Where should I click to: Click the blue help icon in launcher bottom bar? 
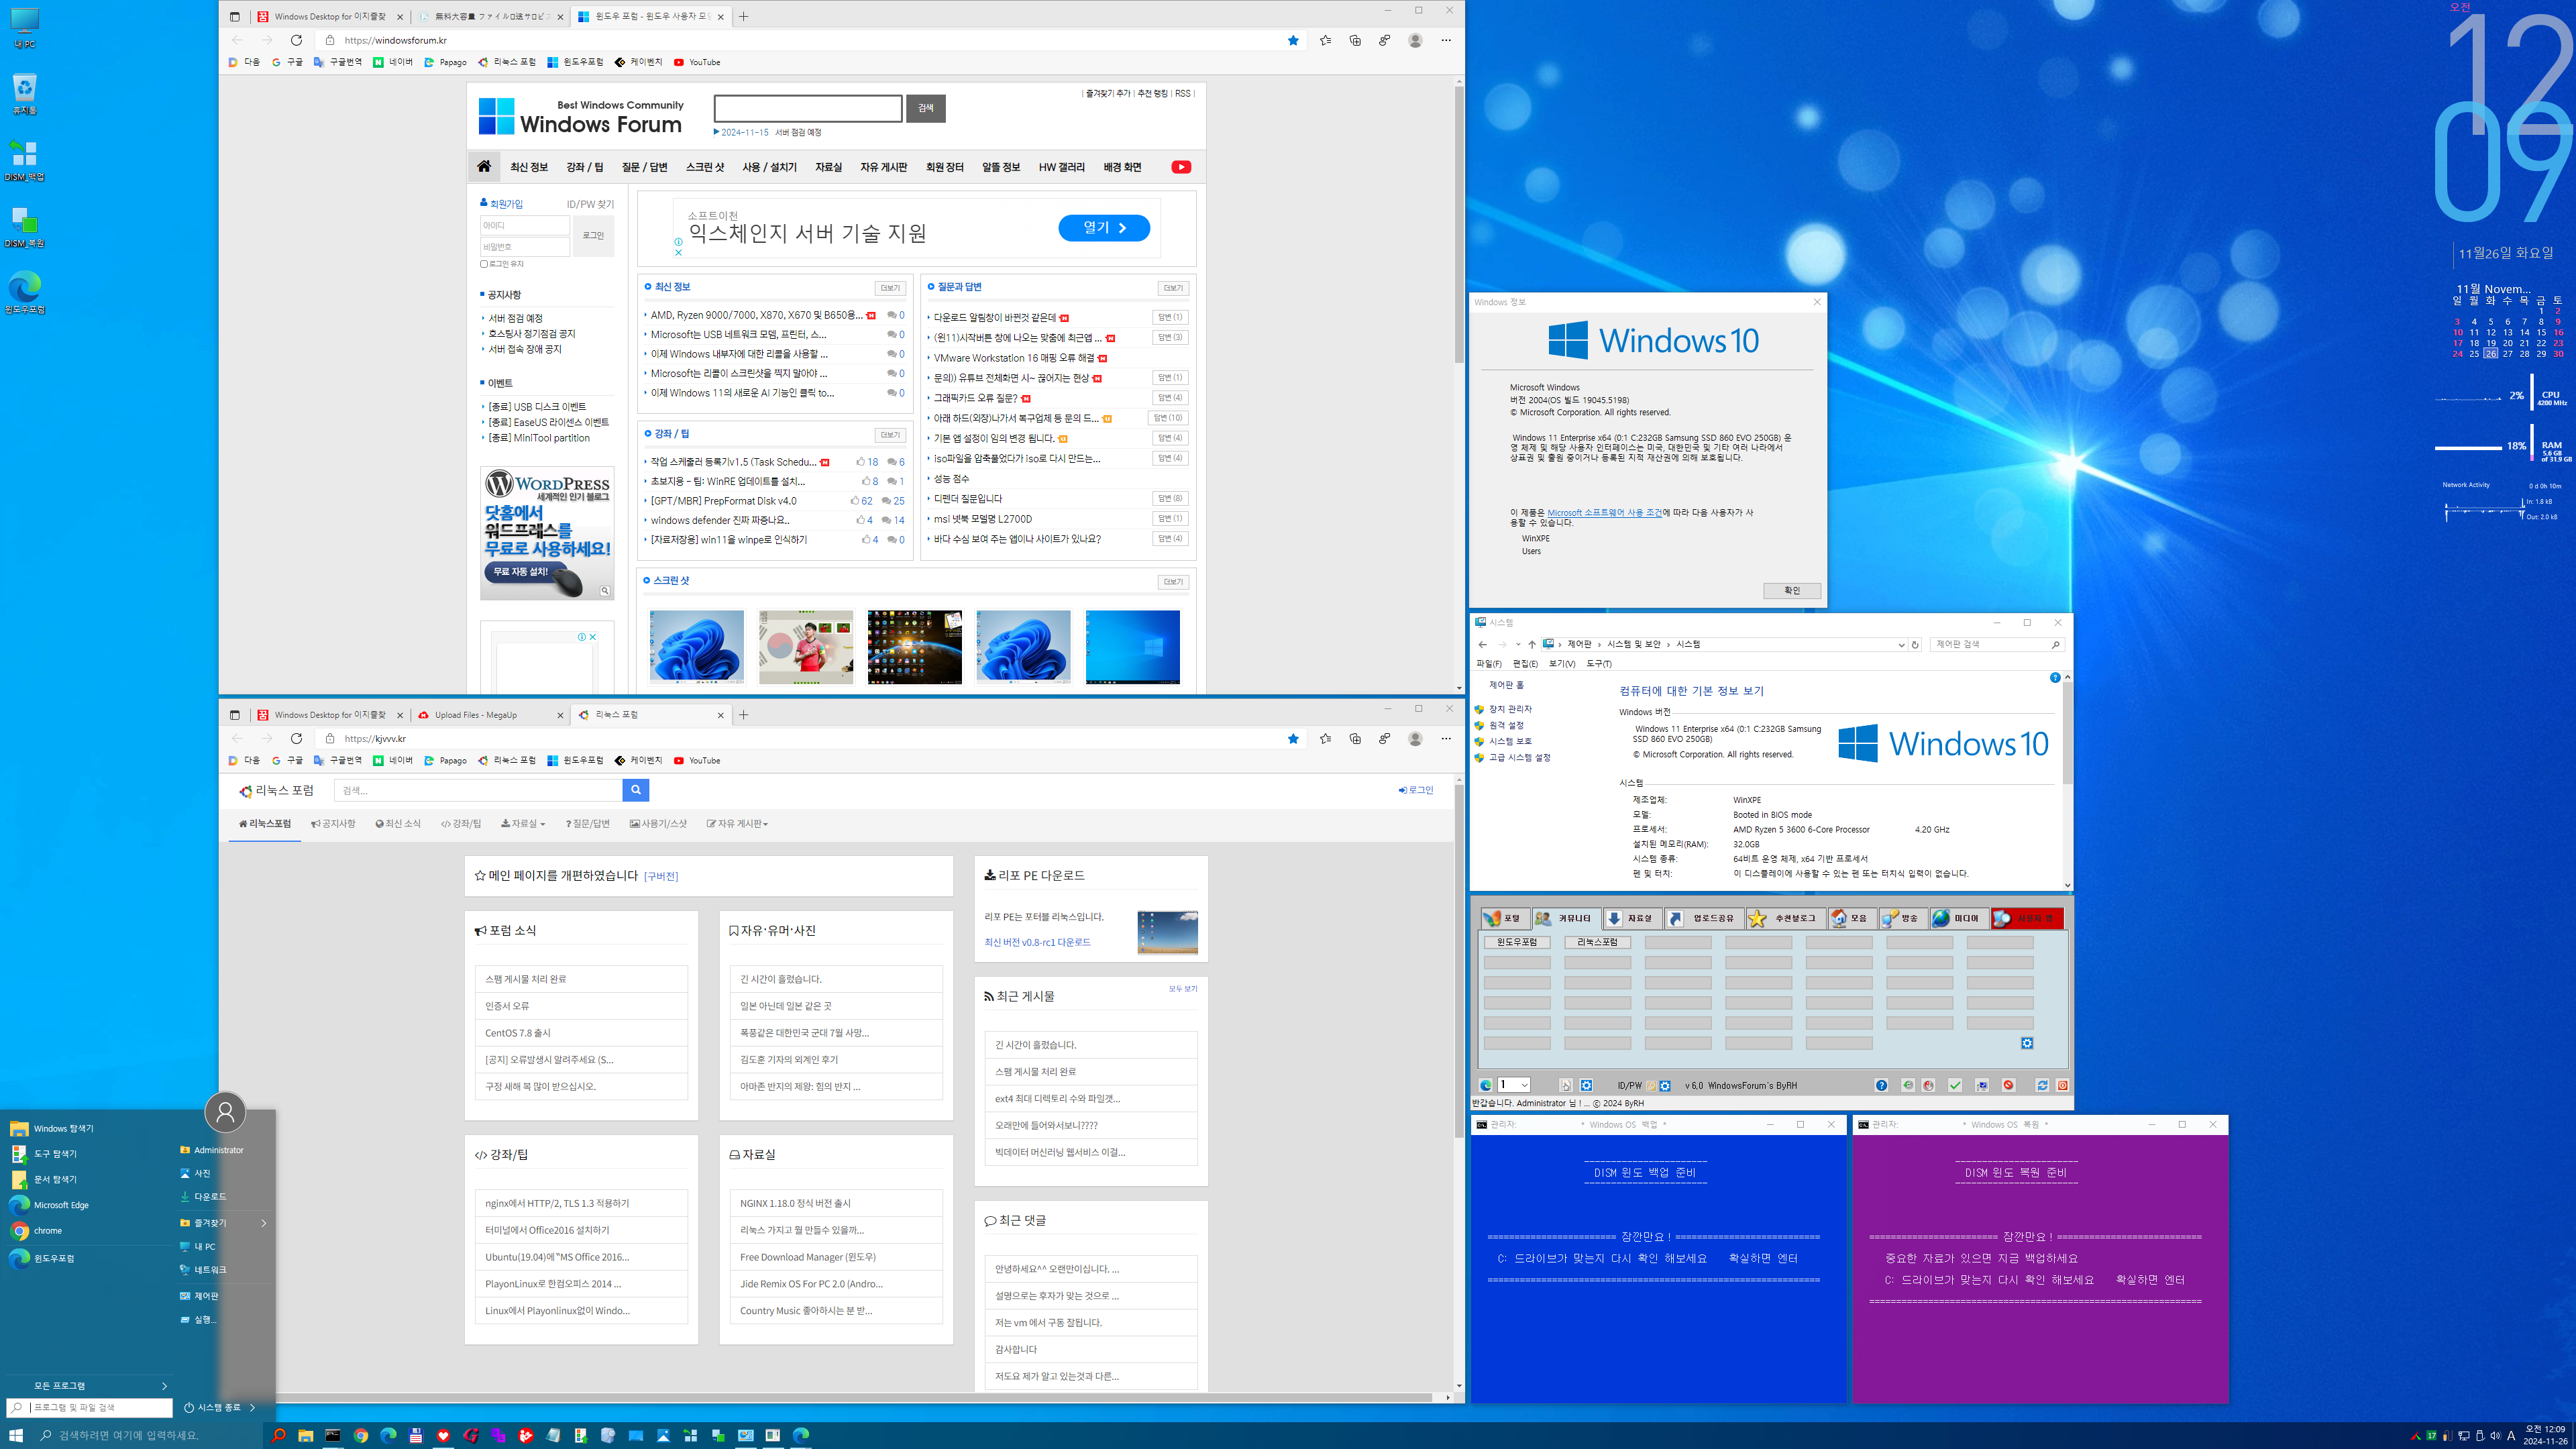coord(1882,1085)
